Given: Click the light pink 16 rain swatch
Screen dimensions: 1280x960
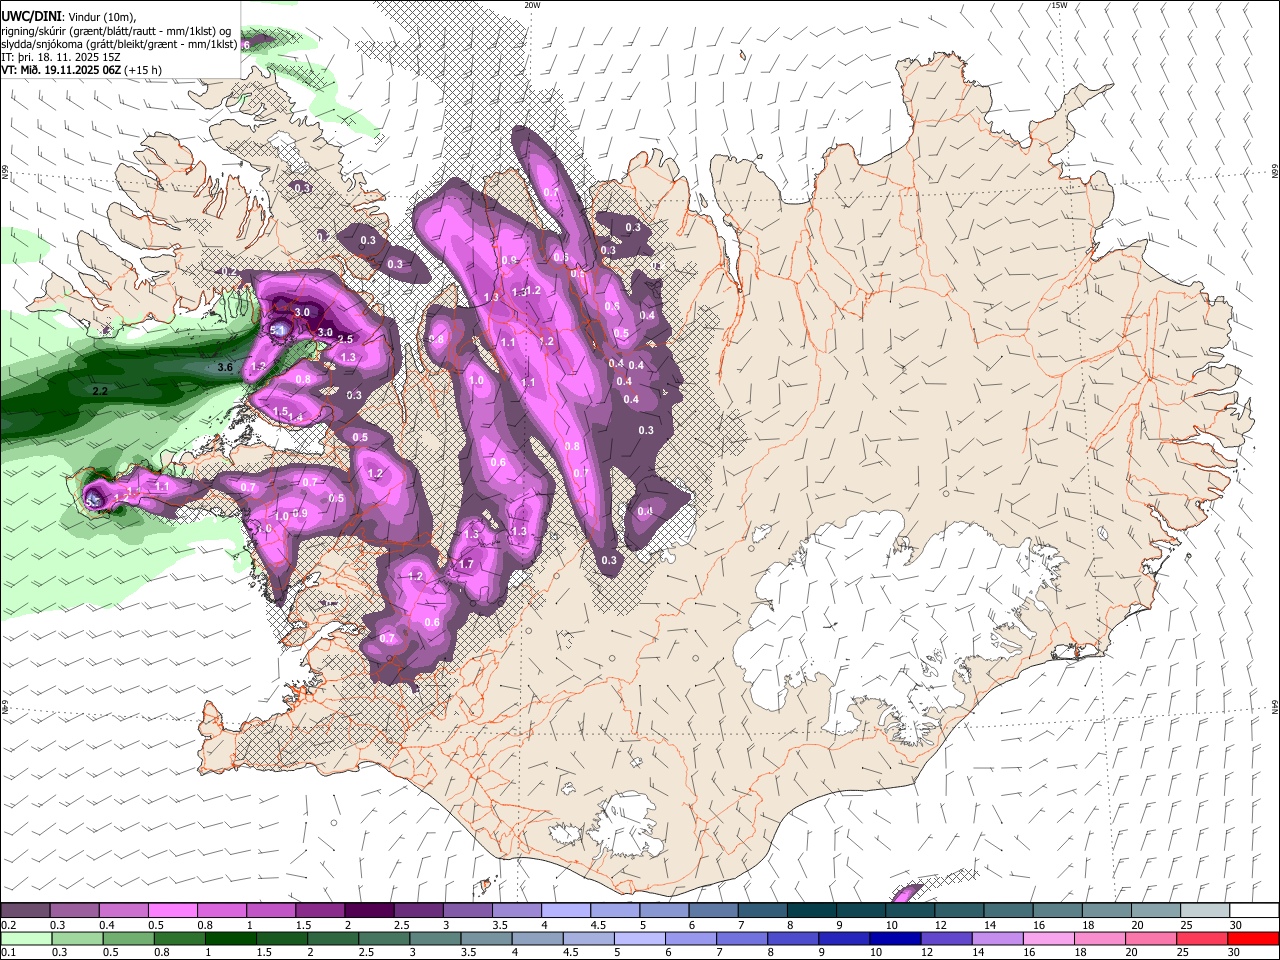Looking at the screenshot, I should pos(1047,938).
